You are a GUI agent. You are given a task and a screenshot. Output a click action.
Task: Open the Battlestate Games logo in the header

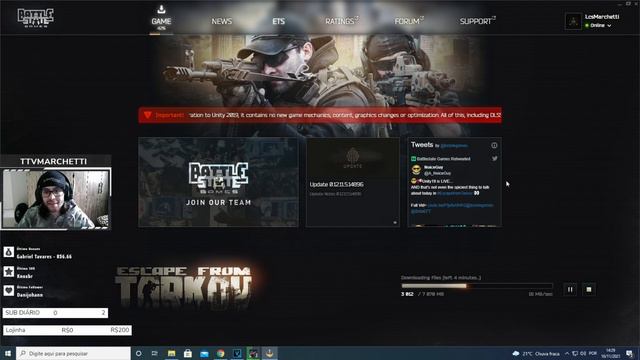click(35, 18)
